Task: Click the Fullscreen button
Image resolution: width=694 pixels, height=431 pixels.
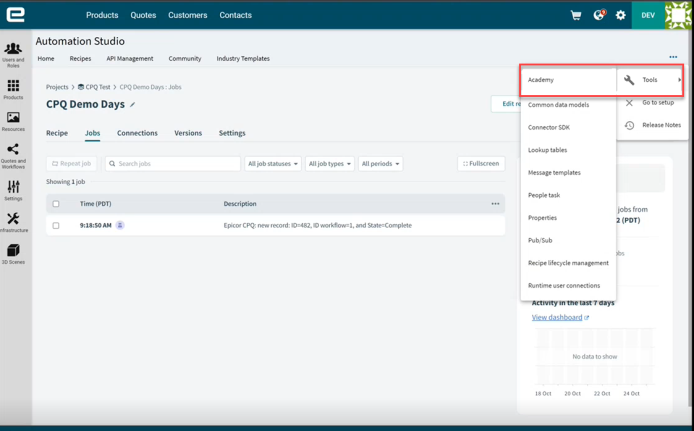Action: (x=481, y=164)
